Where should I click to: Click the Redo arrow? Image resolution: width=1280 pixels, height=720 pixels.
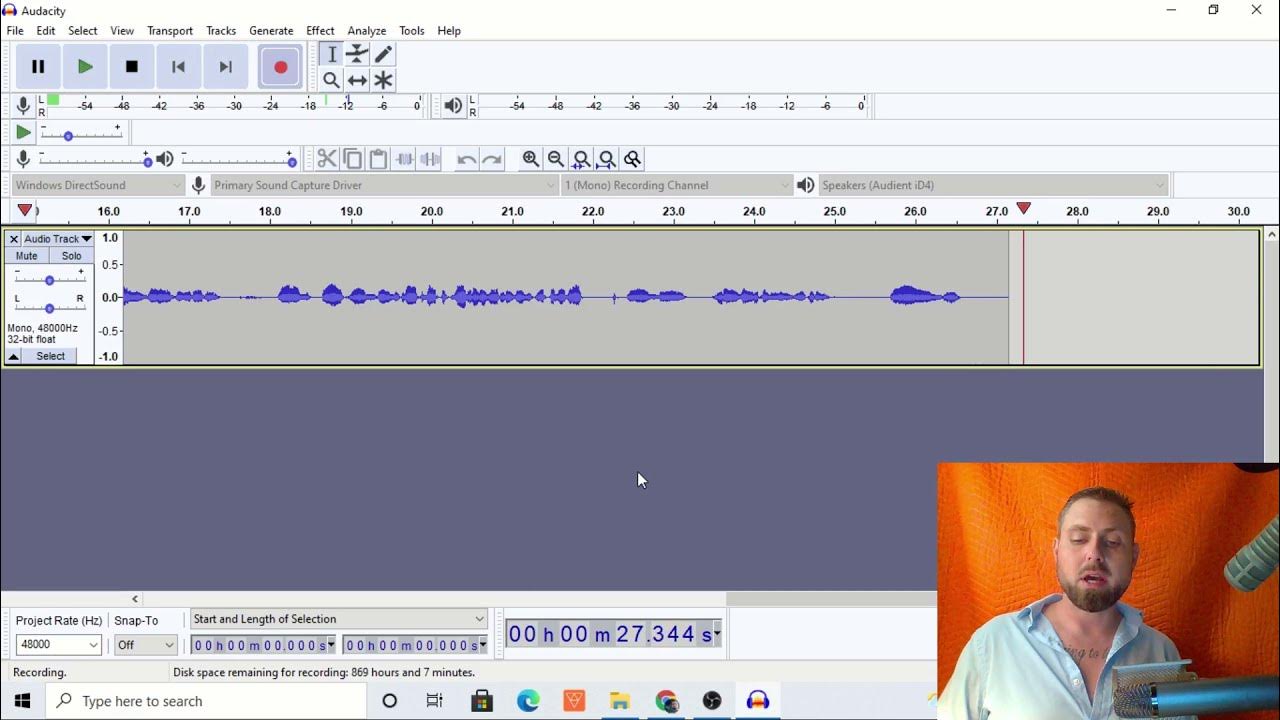[492, 159]
